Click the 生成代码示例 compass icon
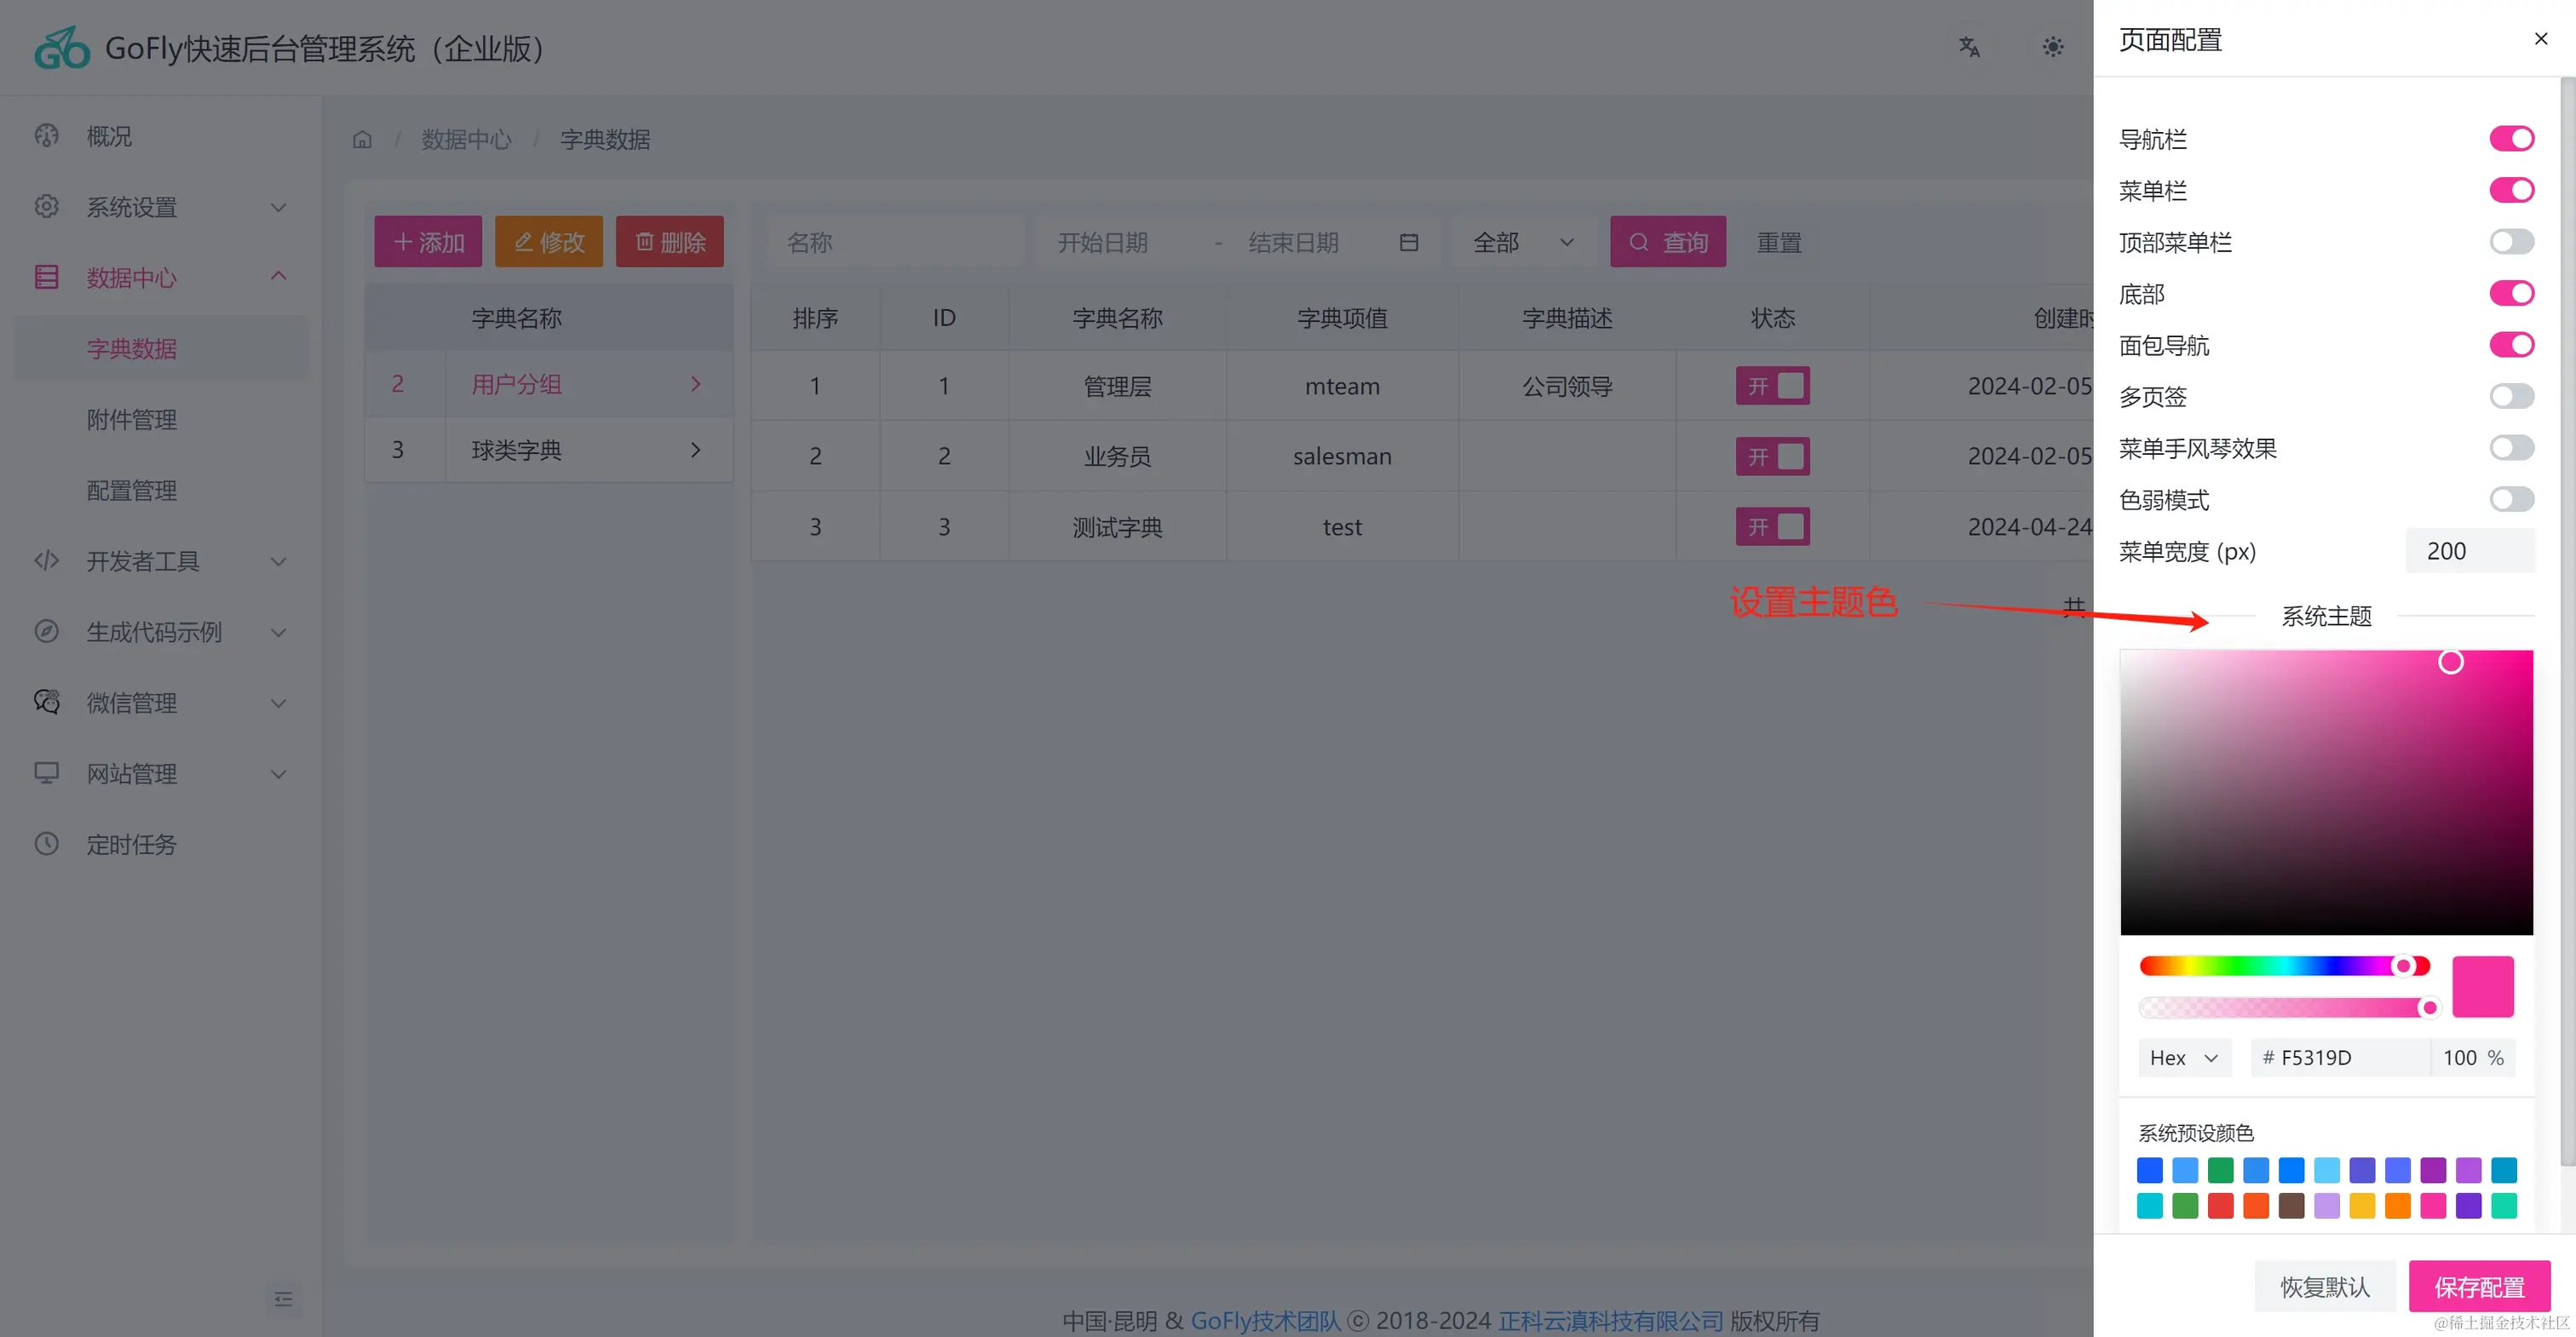 point(47,632)
